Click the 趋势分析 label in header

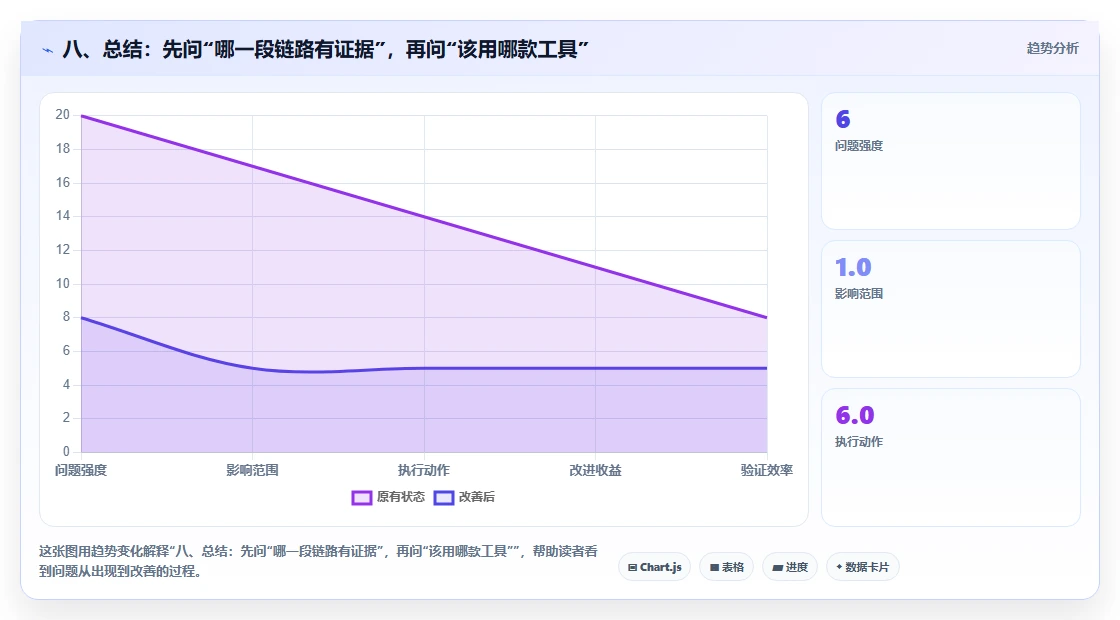(1052, 49)
